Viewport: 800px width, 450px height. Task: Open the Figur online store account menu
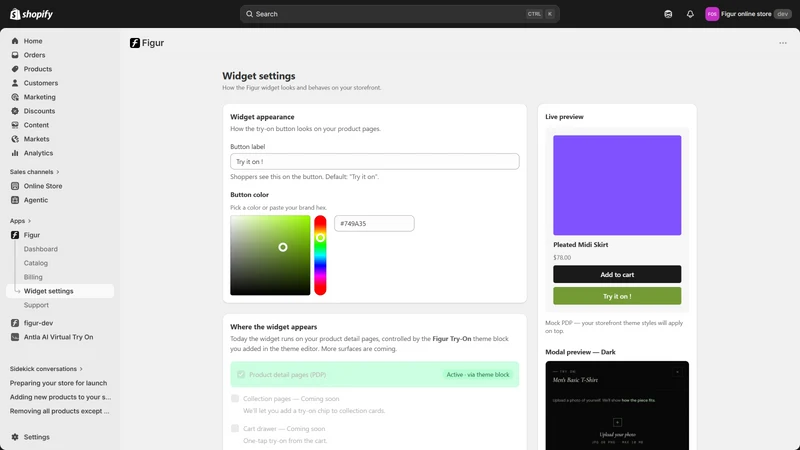(x=748, y=14)
